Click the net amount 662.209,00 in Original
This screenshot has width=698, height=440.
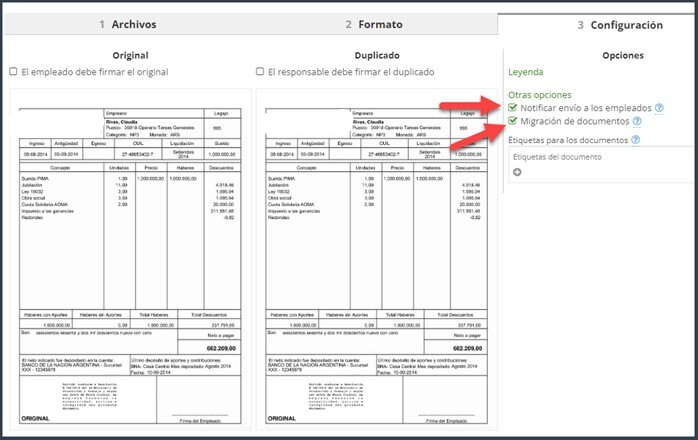click(x=221, y=348)
